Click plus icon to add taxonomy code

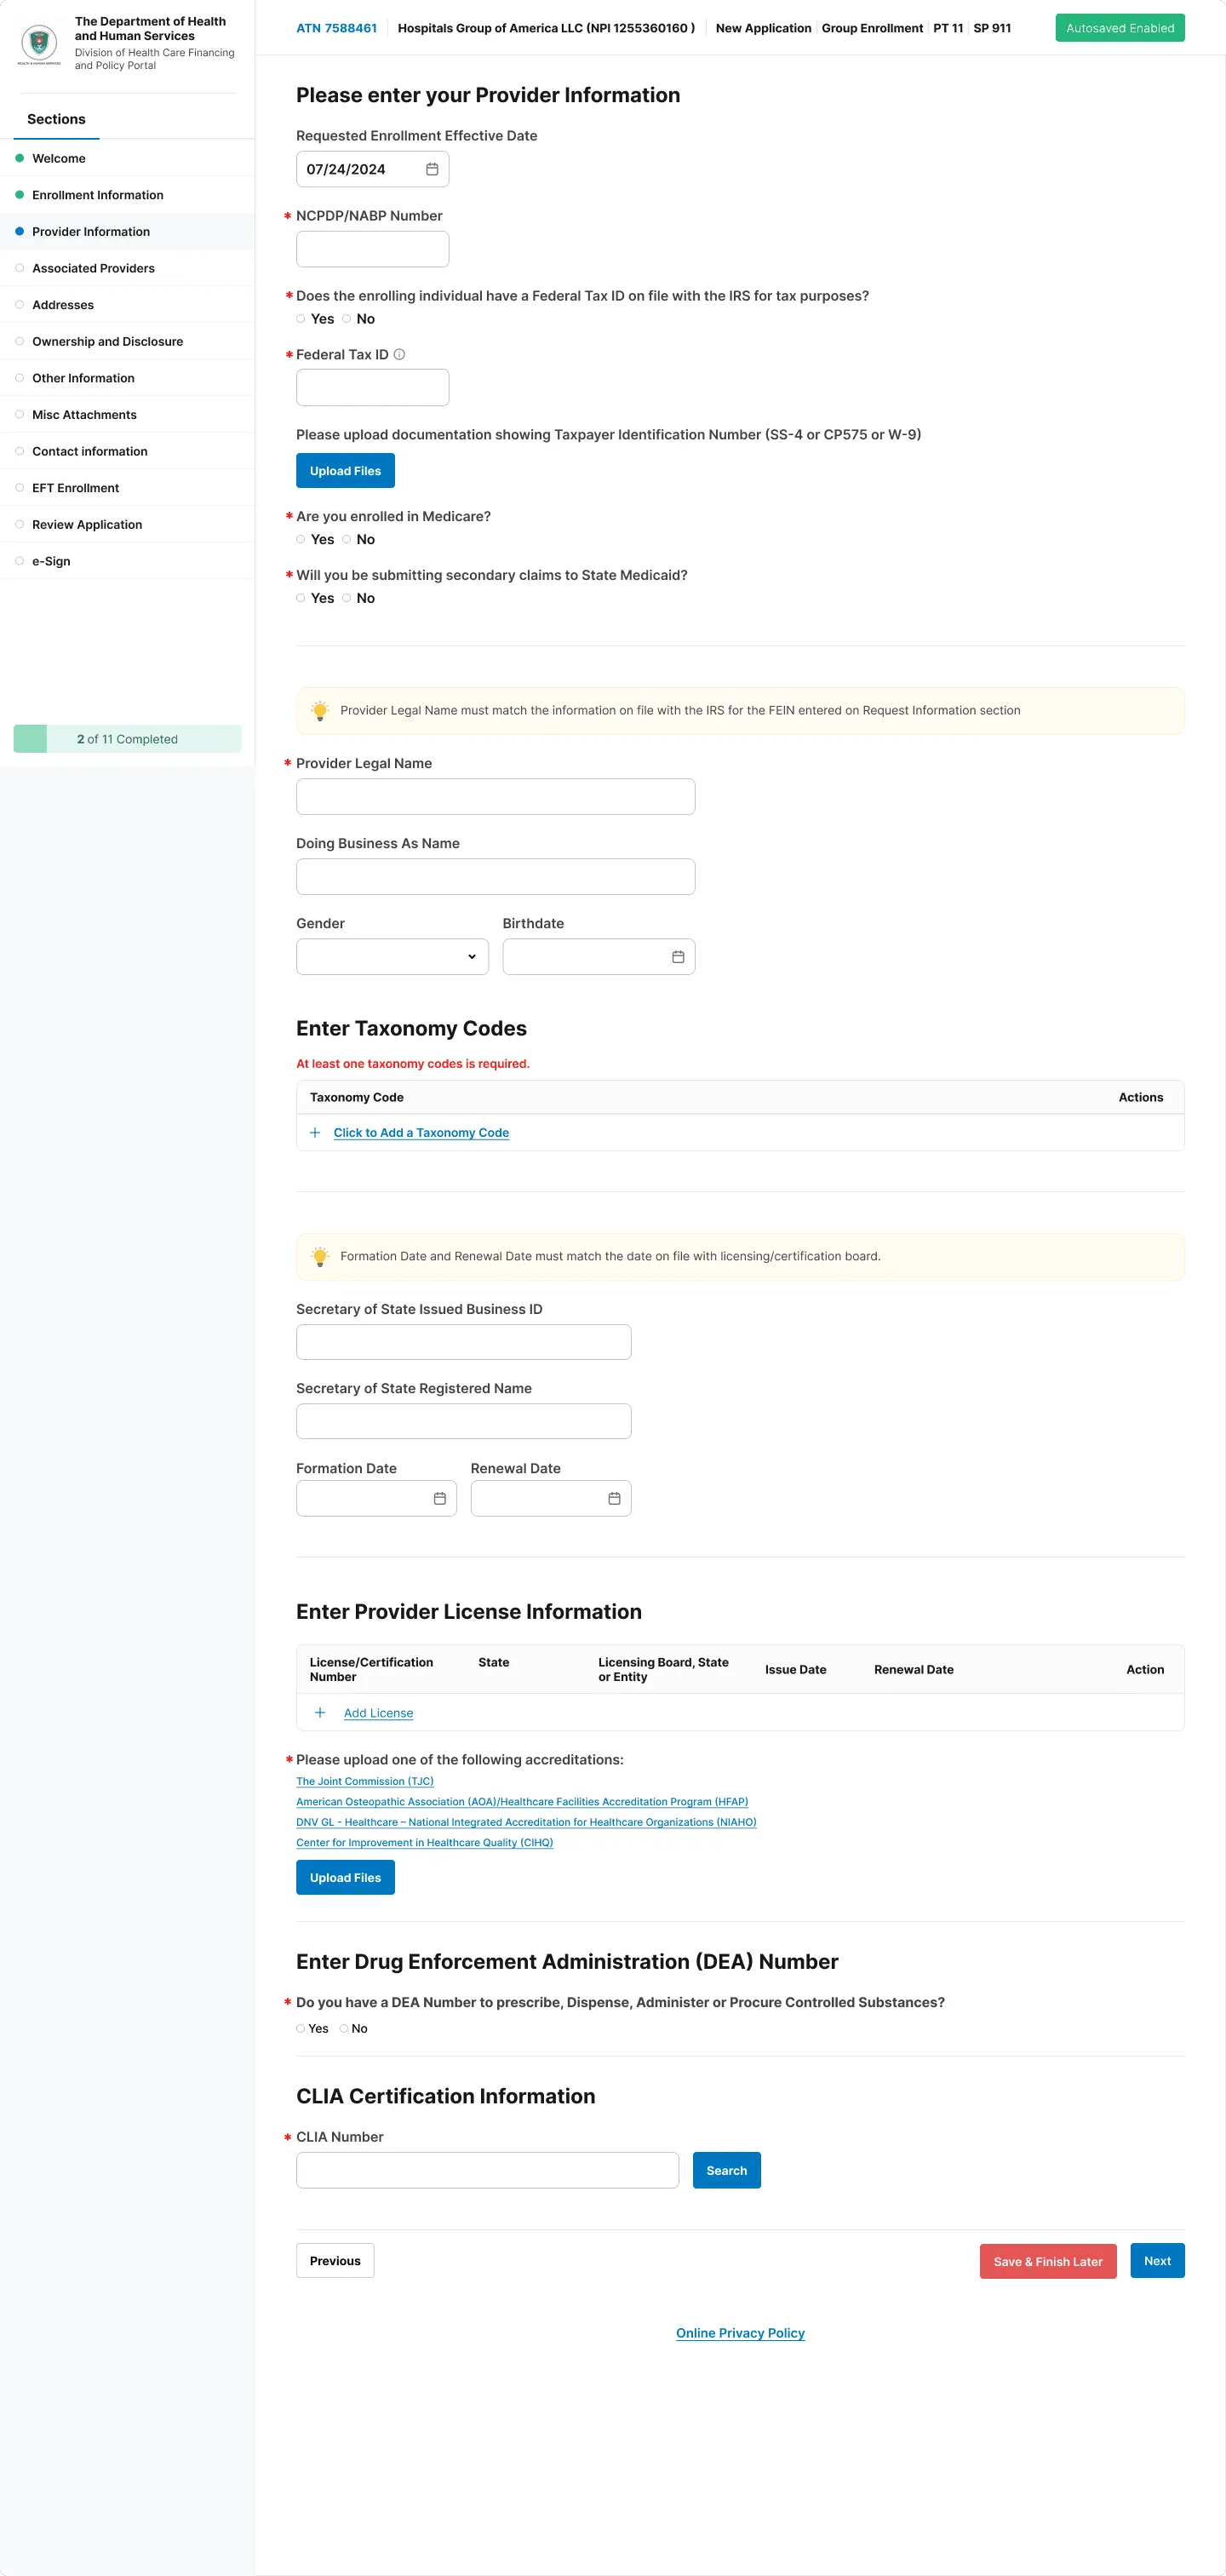click(315, 1132)
